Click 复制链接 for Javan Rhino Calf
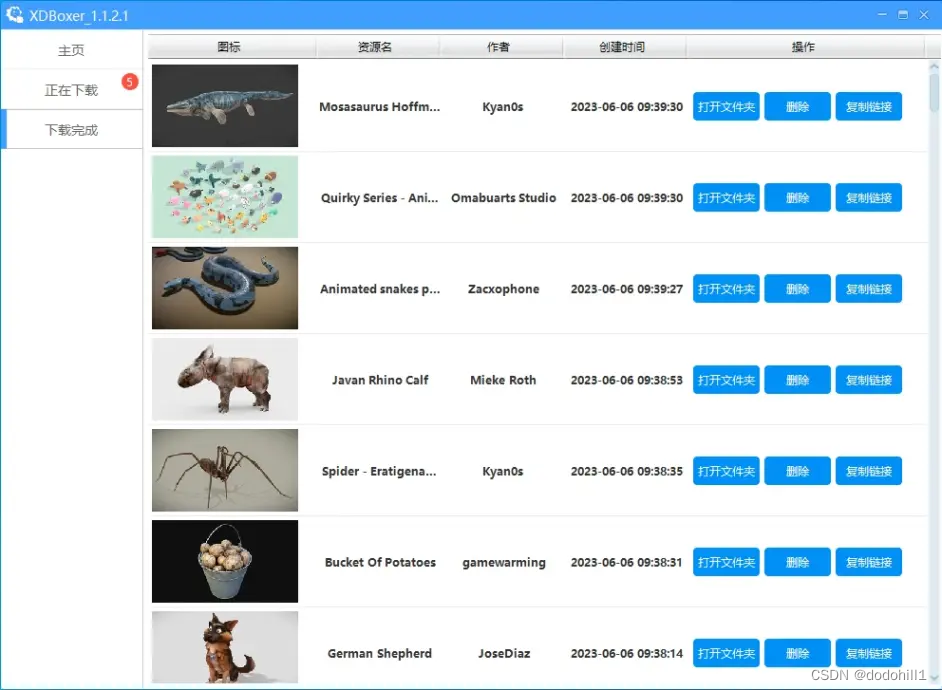The height and width of the screenshot is (690, 942). 869,379
